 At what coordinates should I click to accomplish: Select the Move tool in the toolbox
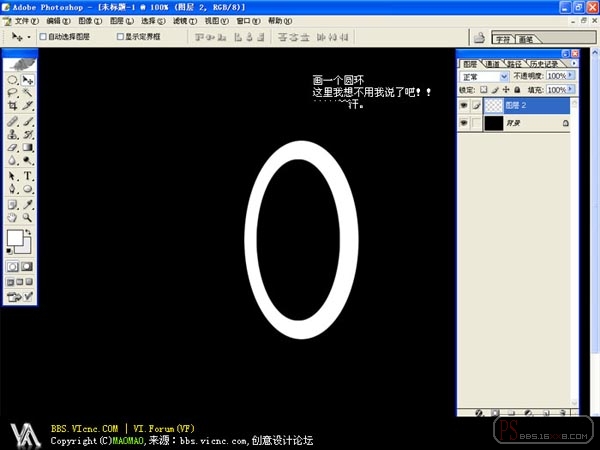point(28,80)
